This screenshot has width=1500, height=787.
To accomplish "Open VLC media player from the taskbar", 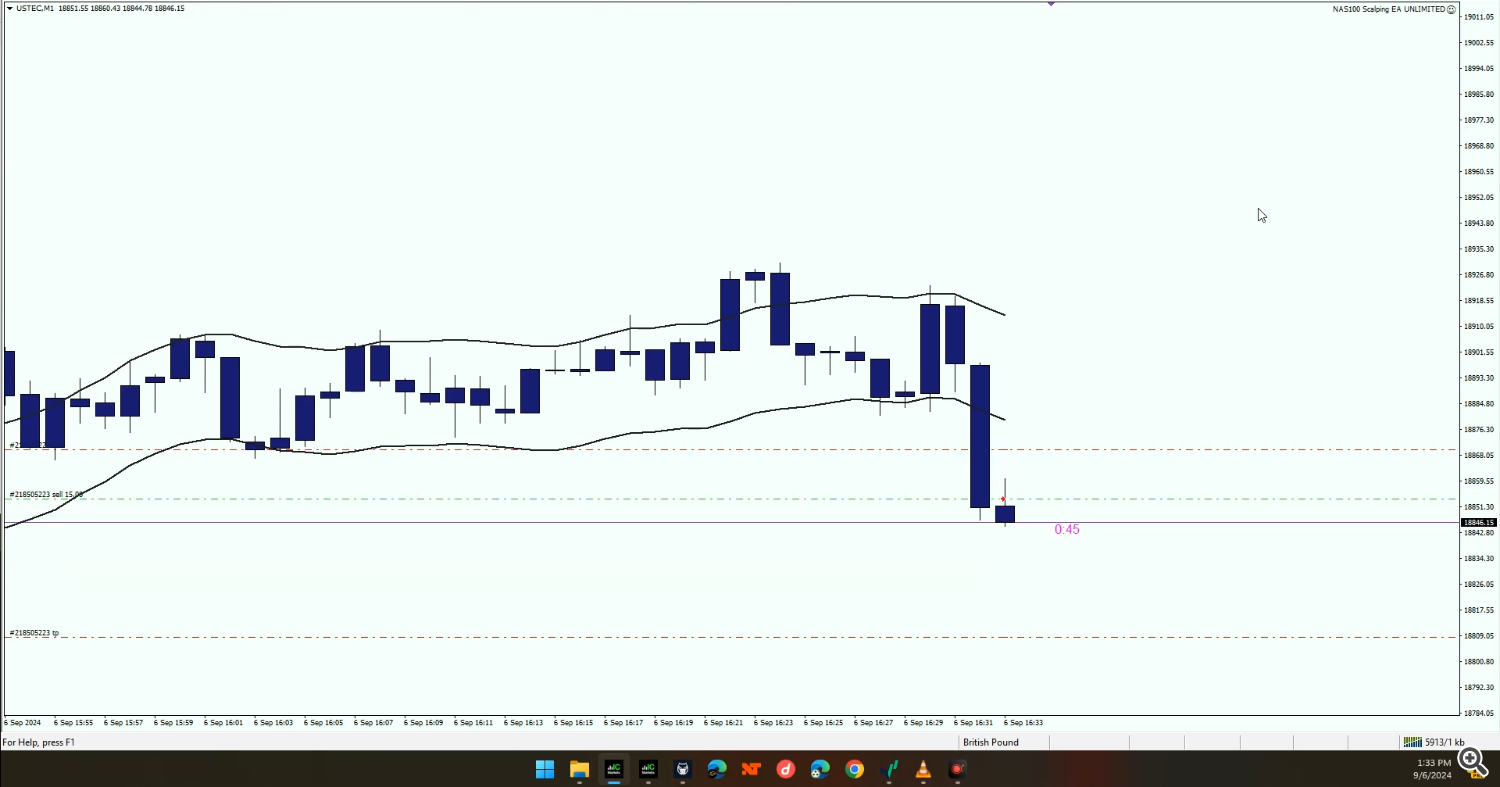I will (923, 769).
